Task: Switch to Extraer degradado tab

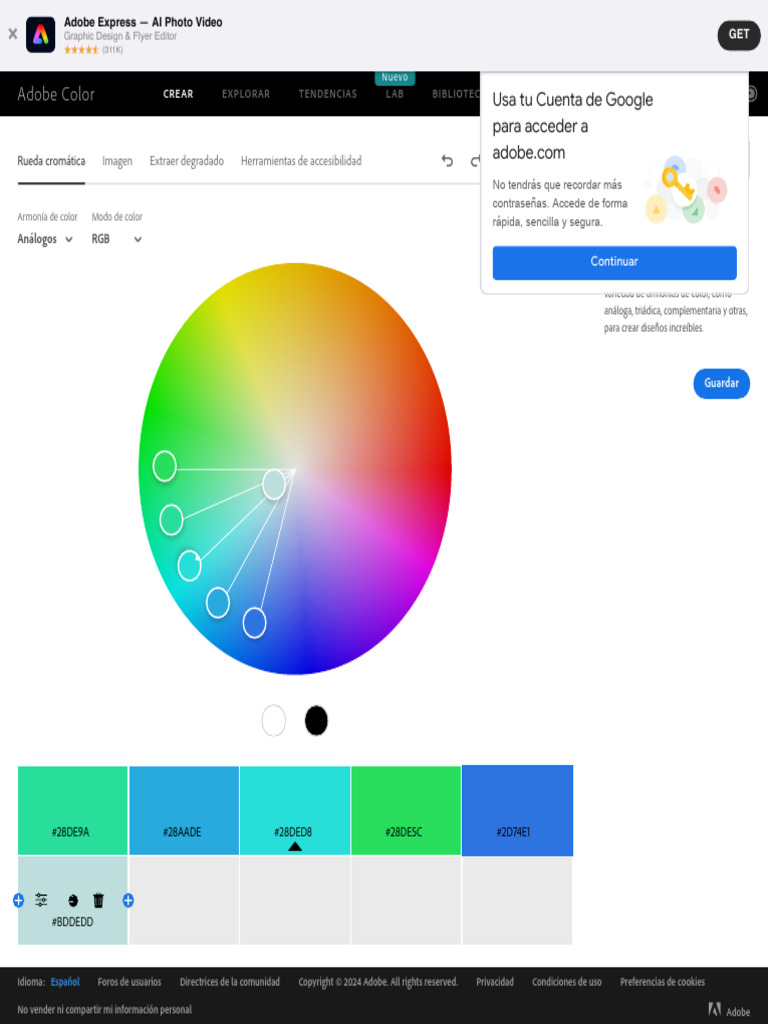Action: 187,161
